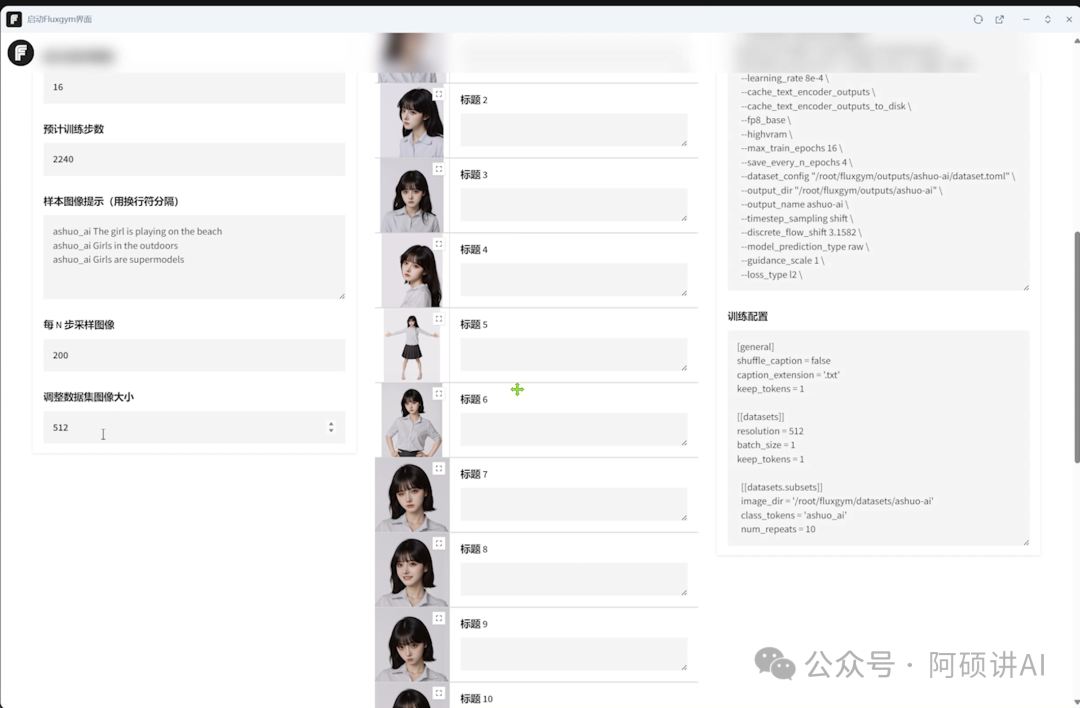The width and height of the screenshot is (1080, 708).
Task: Click the title bar app icon
Action: coord(14,19)
